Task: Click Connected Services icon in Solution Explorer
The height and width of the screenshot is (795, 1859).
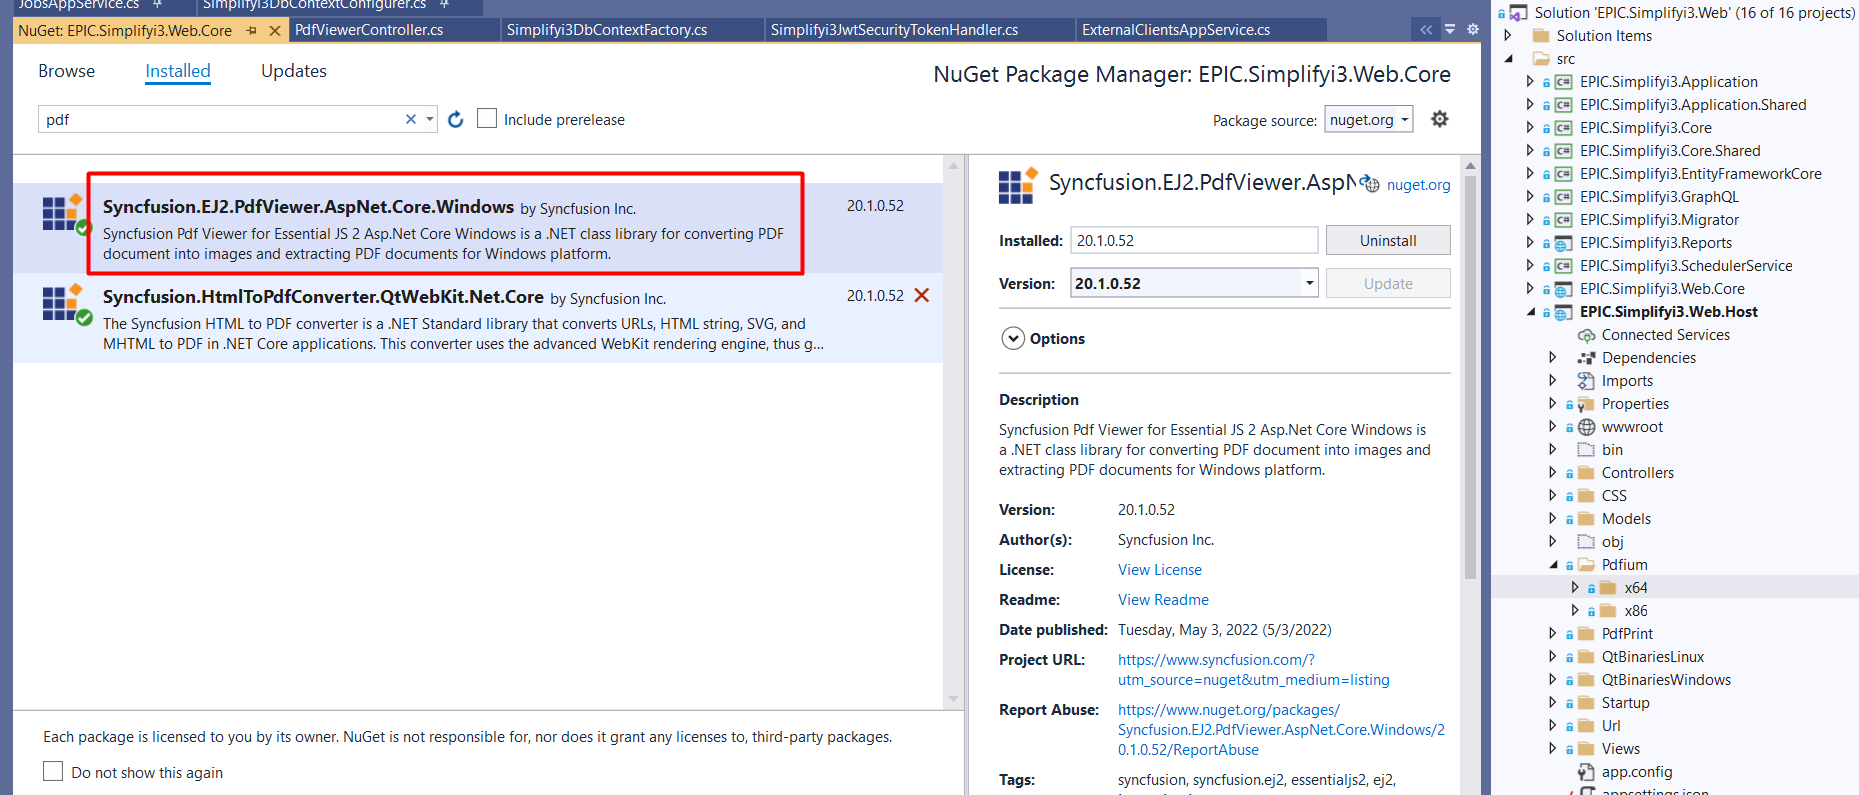Action: point(1586,335)
